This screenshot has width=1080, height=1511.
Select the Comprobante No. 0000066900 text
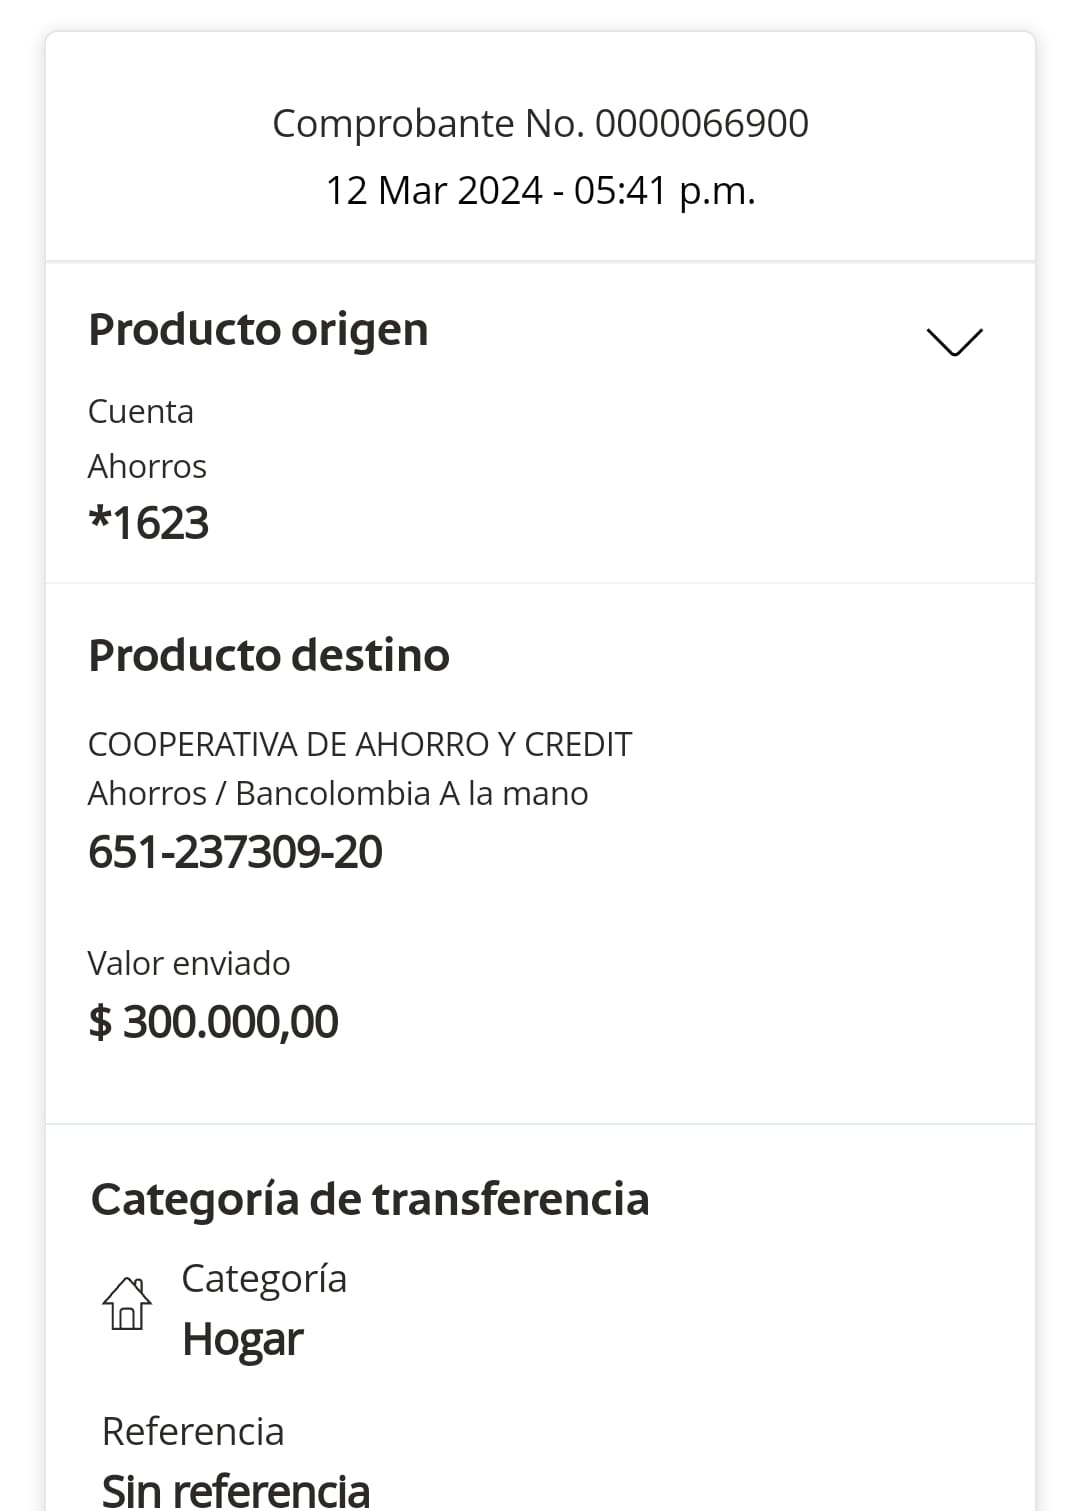pyautogui.click(x=540, y=124)
